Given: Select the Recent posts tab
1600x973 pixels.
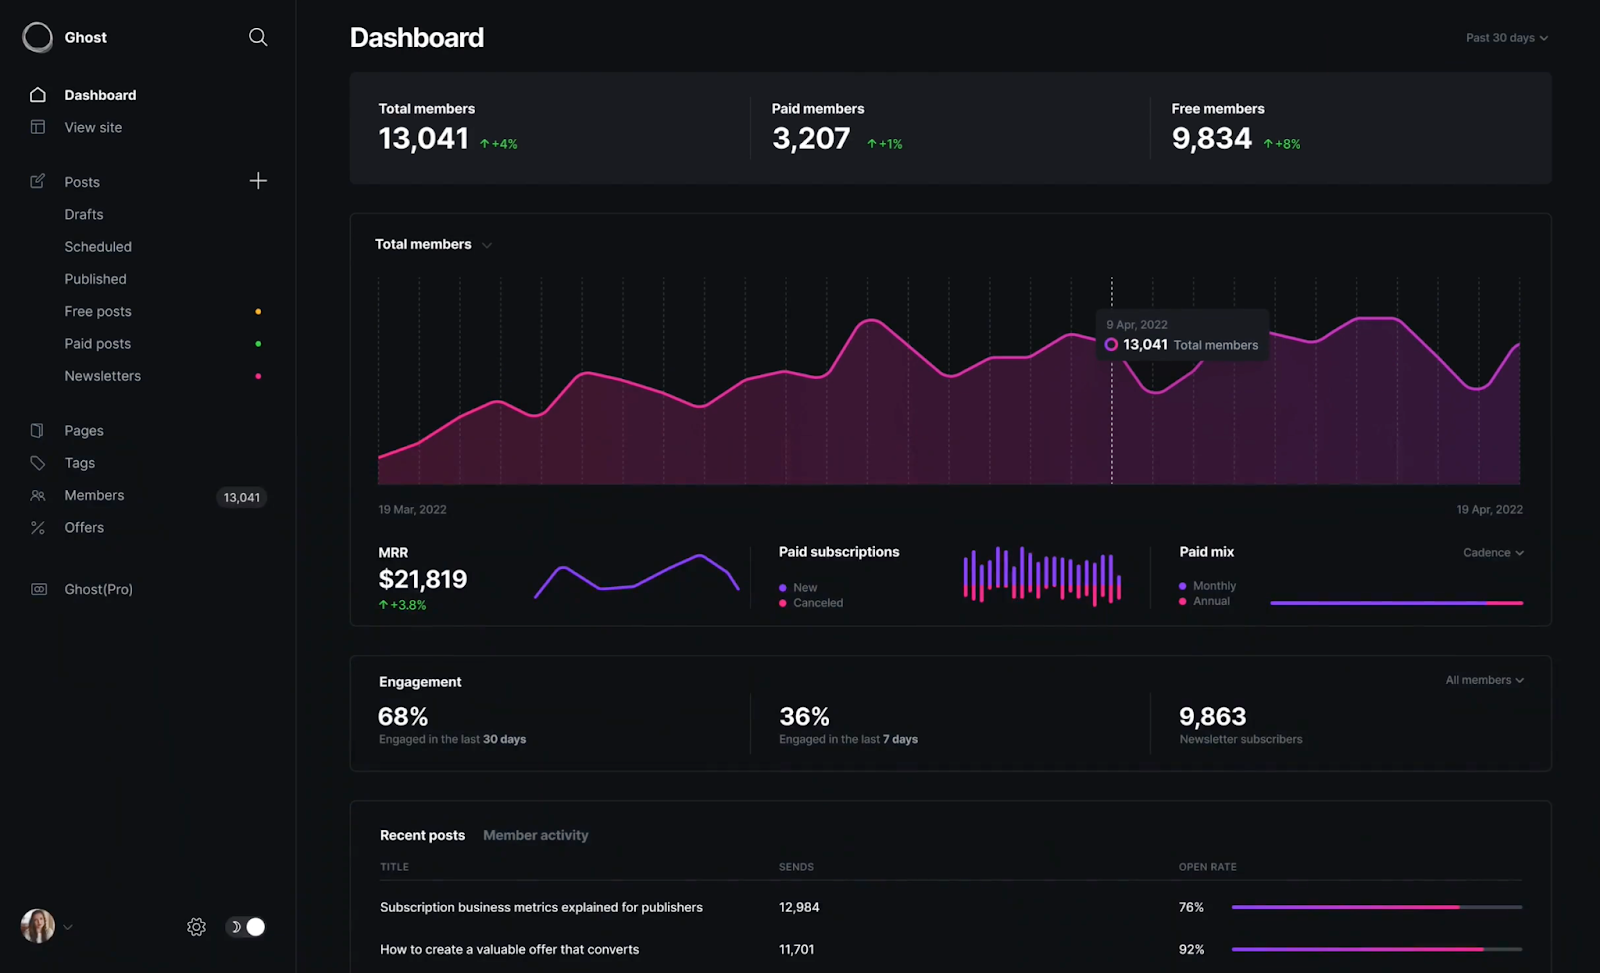Looking at the screenshot, I should click(x=422, y=835).
